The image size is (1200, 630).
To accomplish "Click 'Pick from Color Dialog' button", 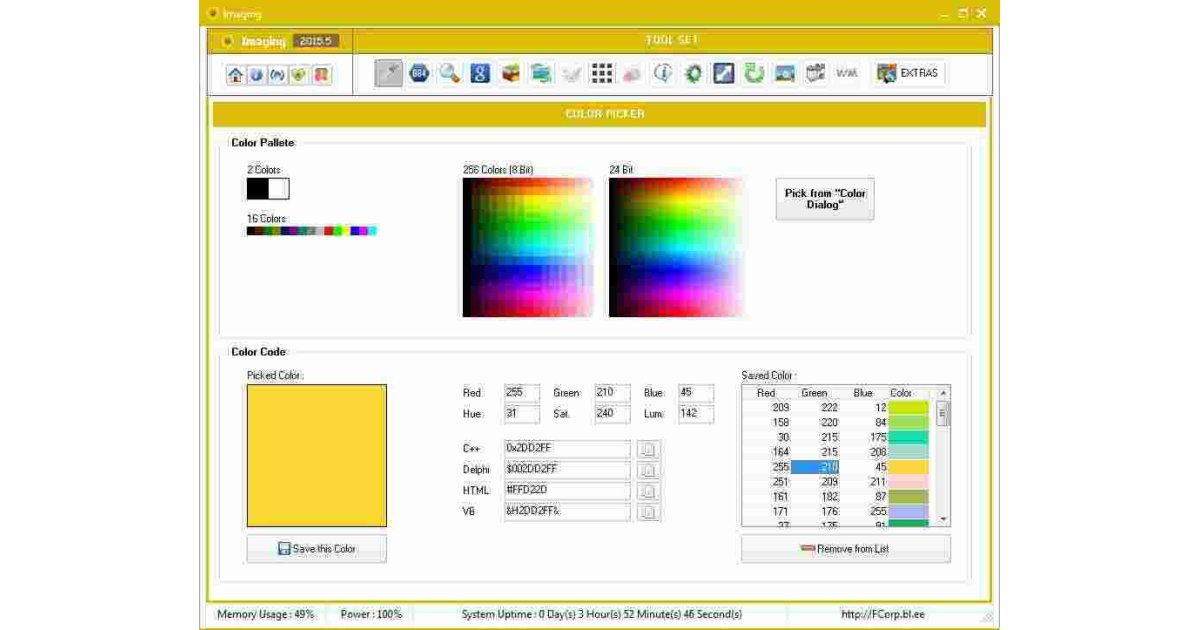I will click(824, 199).
